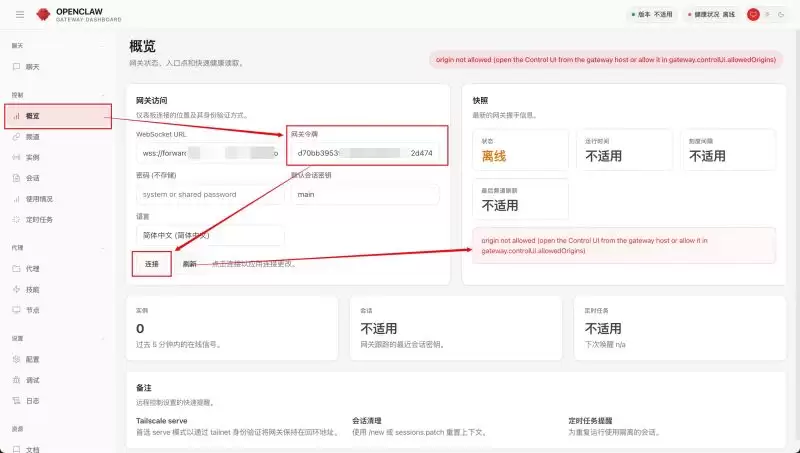800x453 pixels.
Task: Open 节点 nodes in sidebar
Action: [58, 310]
